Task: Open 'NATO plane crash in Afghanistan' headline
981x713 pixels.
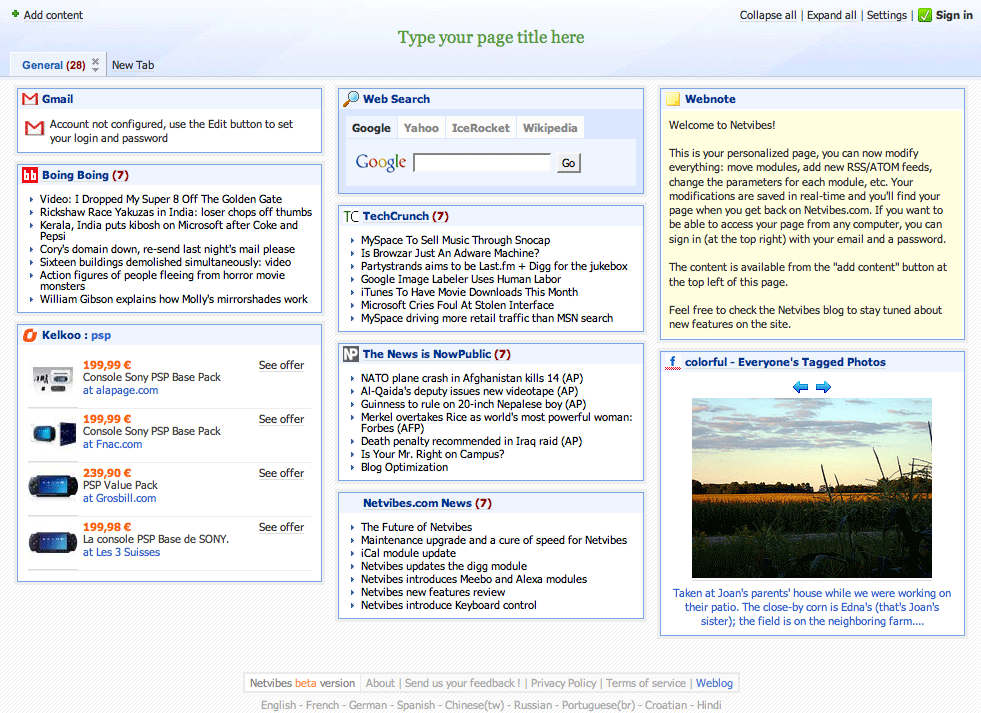Action: point(472,378)
